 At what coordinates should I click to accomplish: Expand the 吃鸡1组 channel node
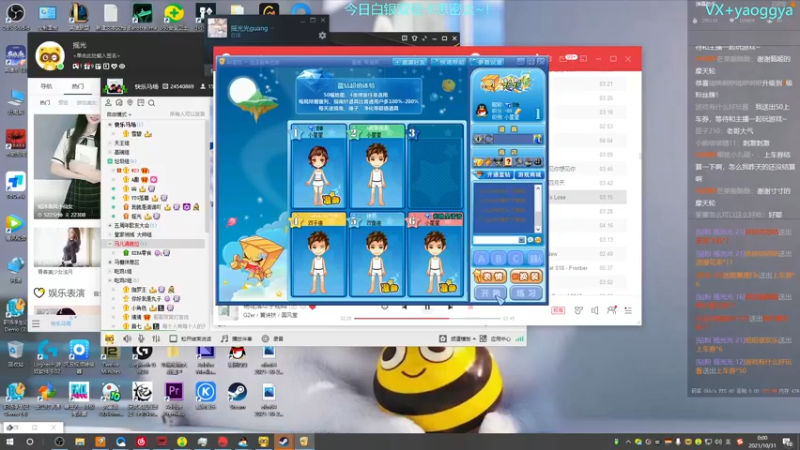pyautogui.click(x=110, y=271)
